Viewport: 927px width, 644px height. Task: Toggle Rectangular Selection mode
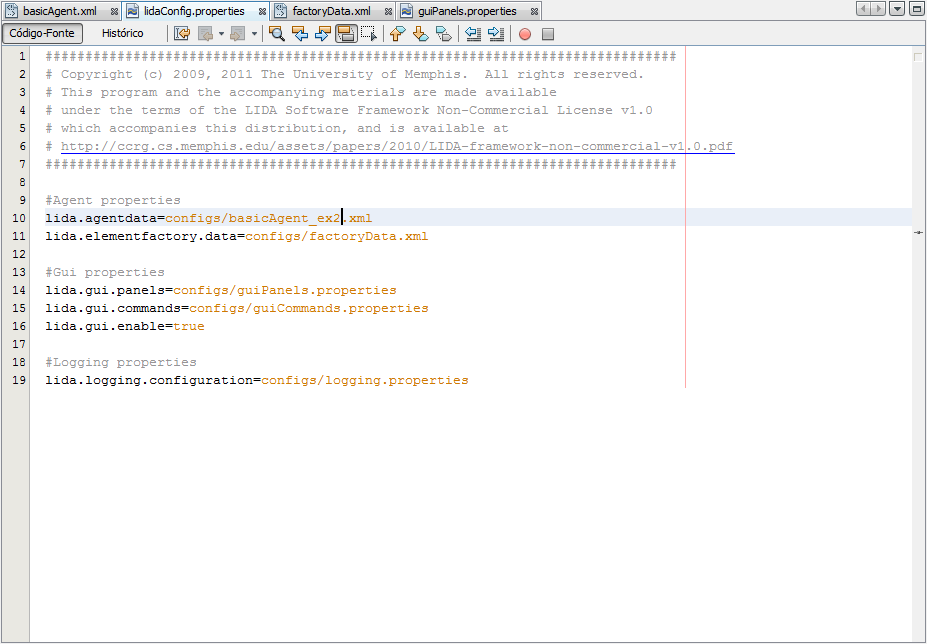(369, 33)
